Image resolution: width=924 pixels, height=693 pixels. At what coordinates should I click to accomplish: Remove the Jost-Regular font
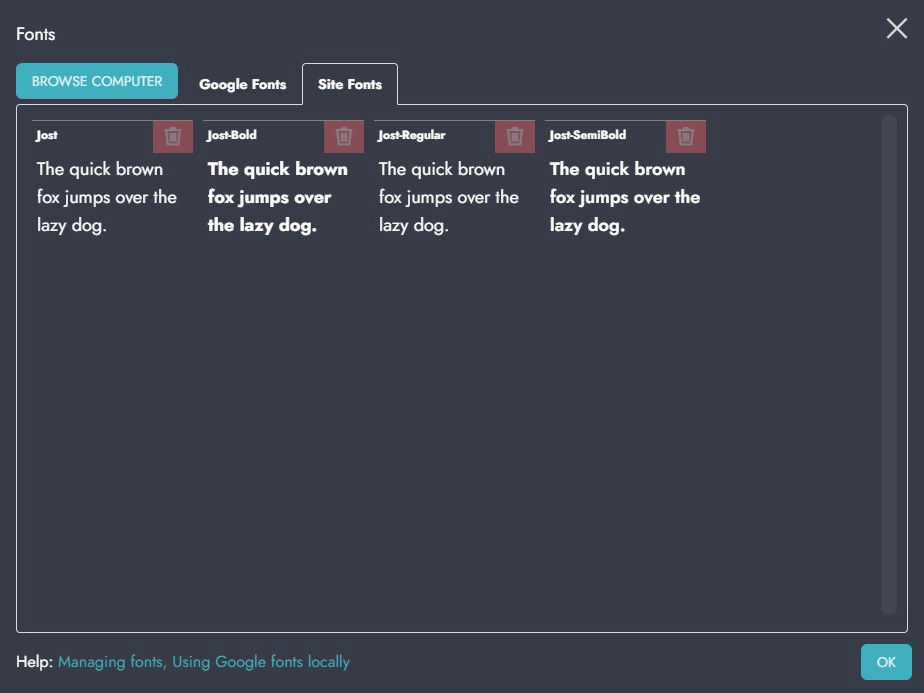(515, 136)
